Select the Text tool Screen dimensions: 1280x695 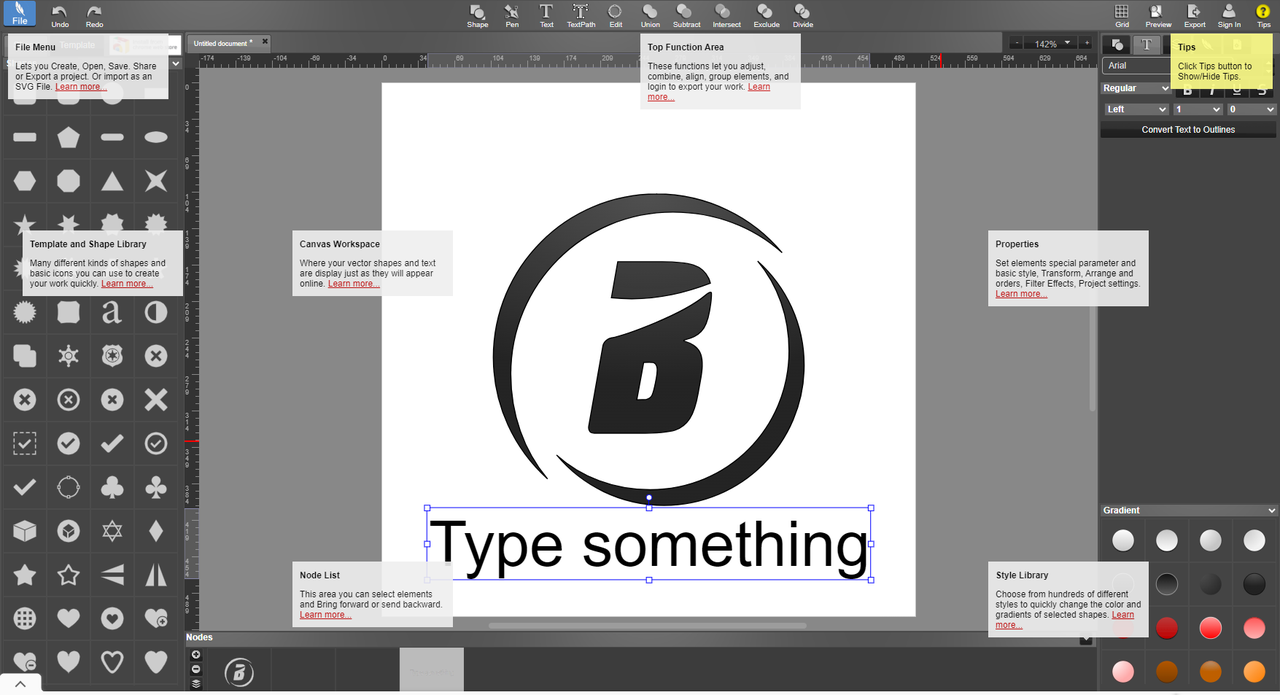(546, 15)
